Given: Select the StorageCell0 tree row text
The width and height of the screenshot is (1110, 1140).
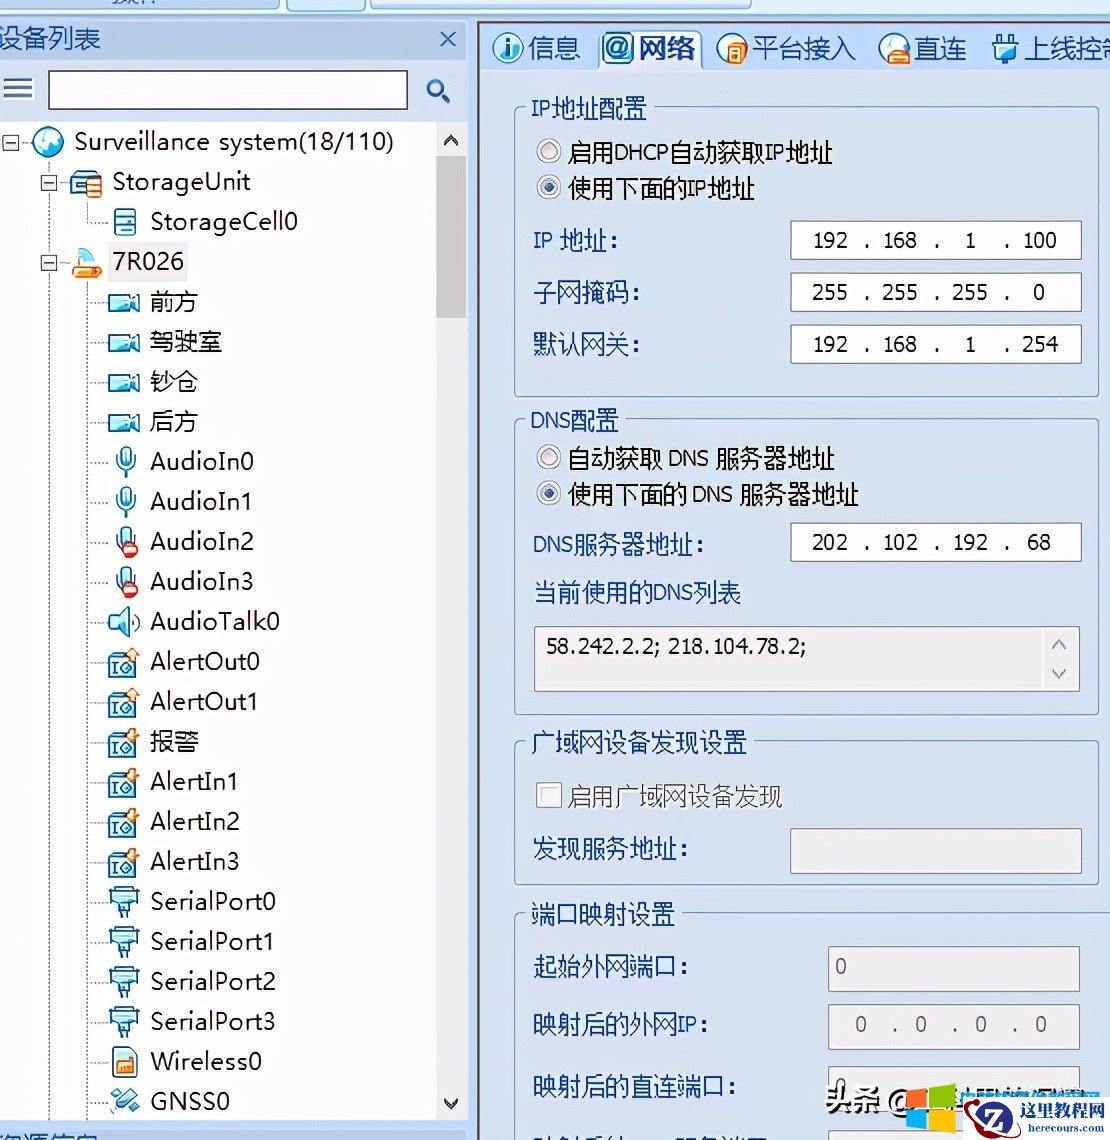Looking at the screenshot, I should click(x=224, y=222).
